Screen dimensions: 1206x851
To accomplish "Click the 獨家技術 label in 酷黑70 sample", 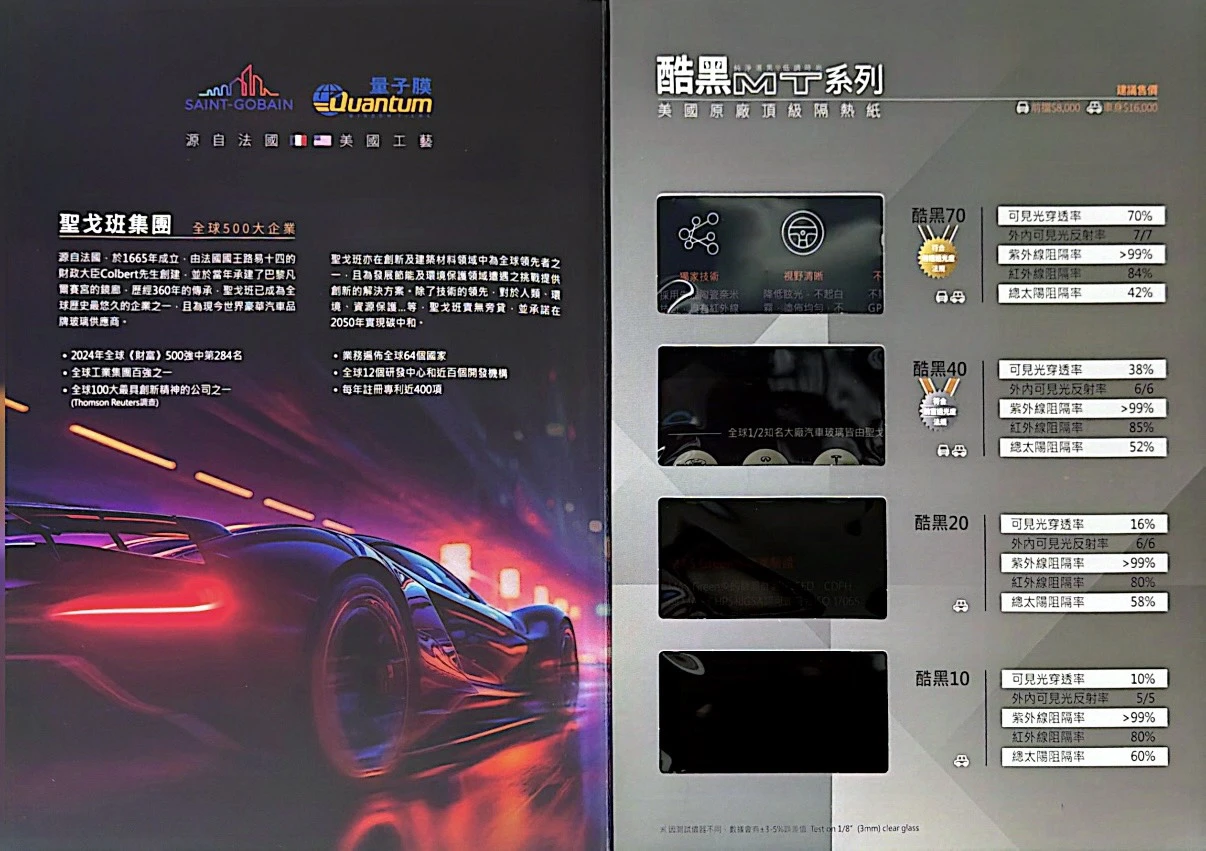I will pos(698,275).
